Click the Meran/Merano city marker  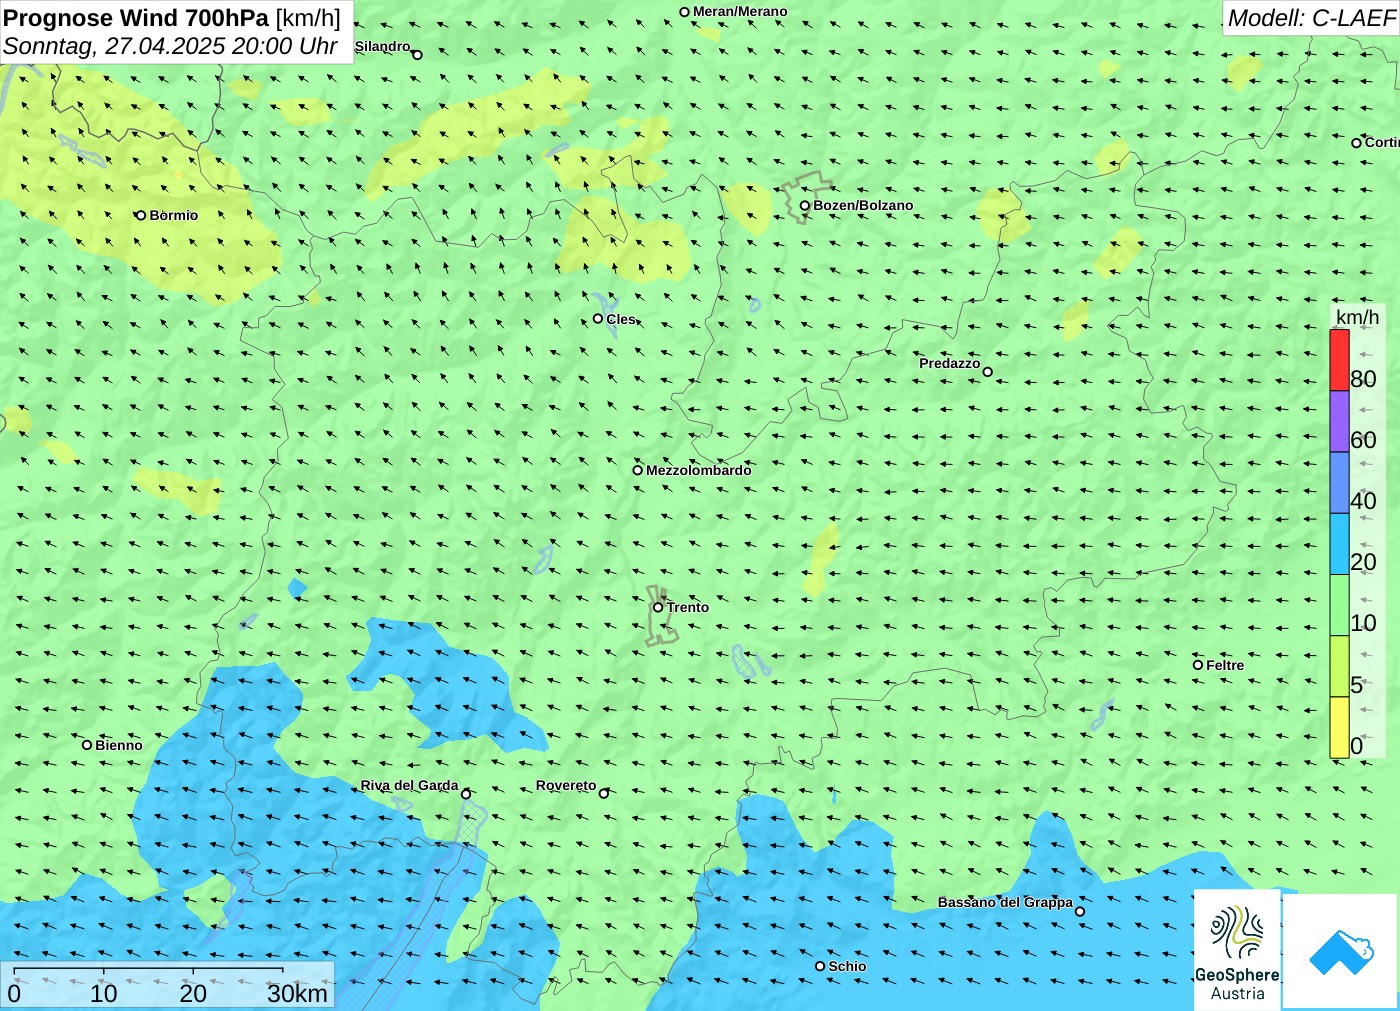click(x=684, y=12)
